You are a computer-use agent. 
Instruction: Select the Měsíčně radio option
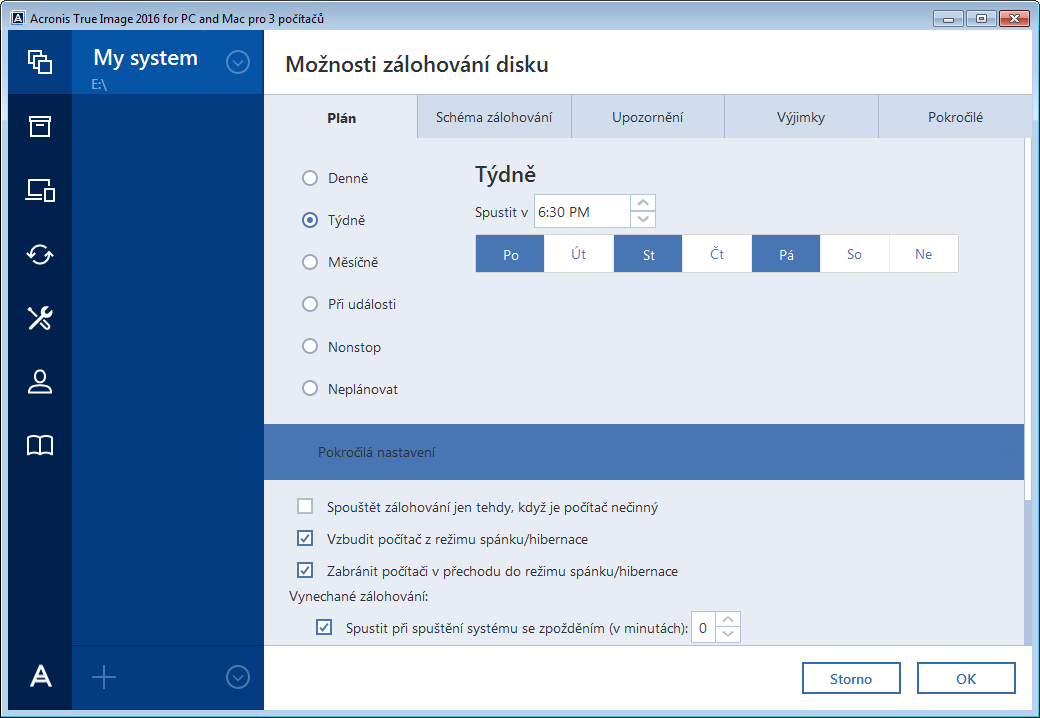[310, 262]
